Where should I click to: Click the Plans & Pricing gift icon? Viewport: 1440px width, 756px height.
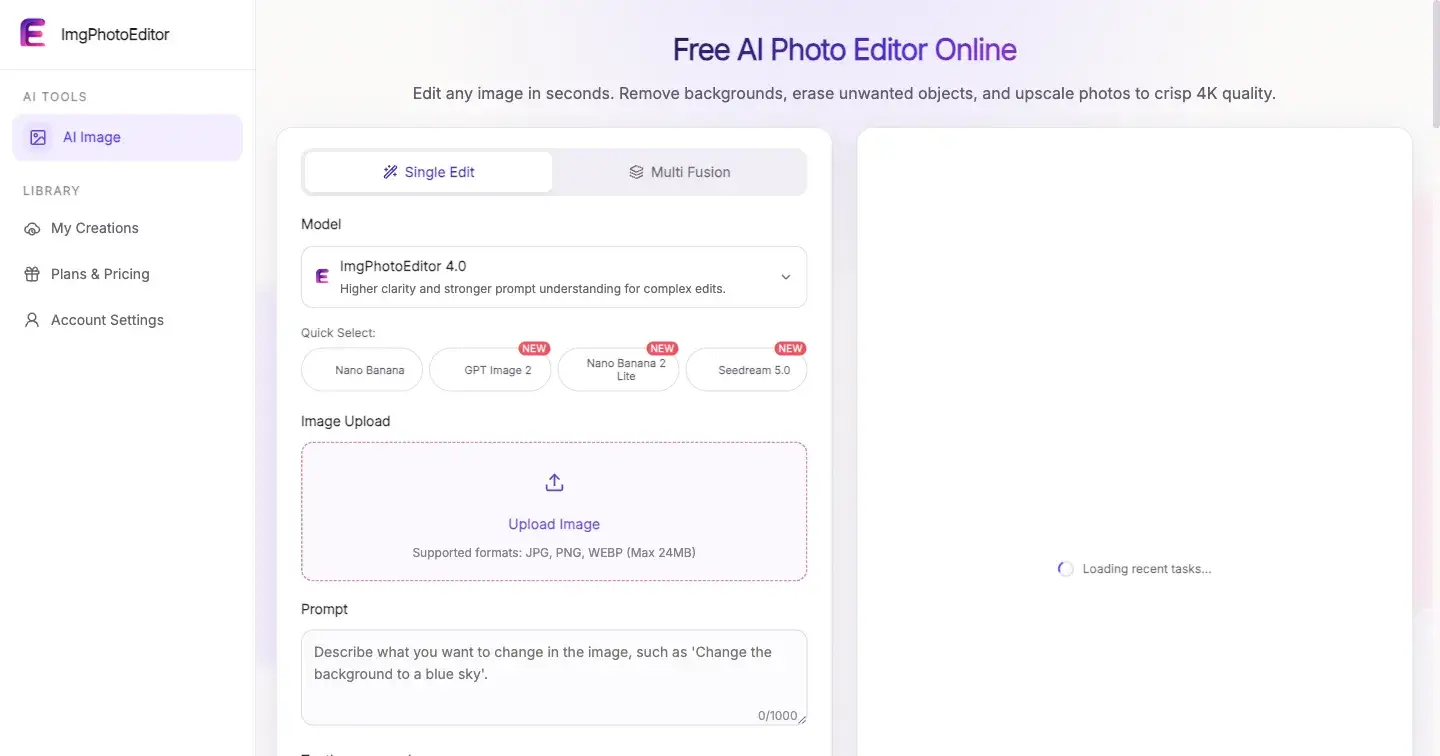point(32,274)
